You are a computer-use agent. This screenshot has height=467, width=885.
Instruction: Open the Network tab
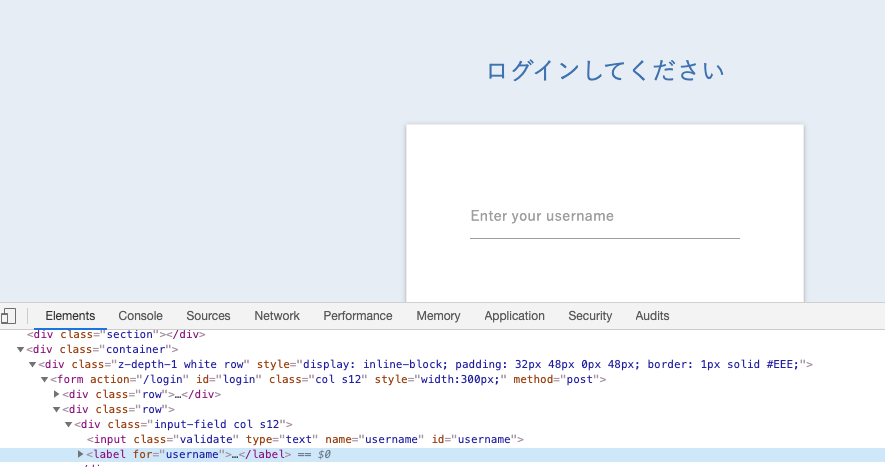pos(277,316)
